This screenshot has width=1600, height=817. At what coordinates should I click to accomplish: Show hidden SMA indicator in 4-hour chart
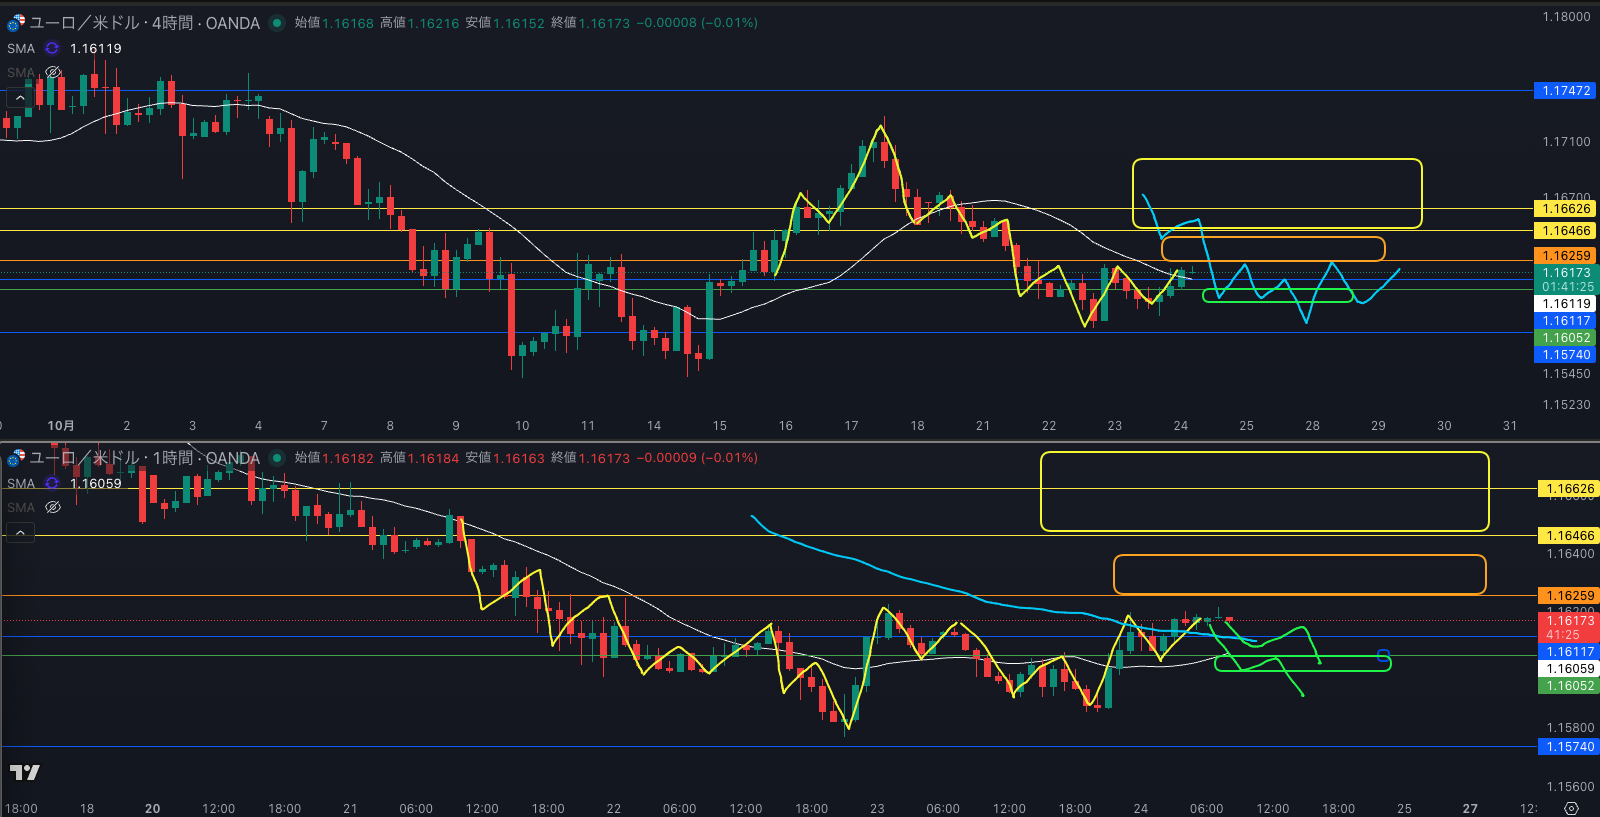pos(54,72)
